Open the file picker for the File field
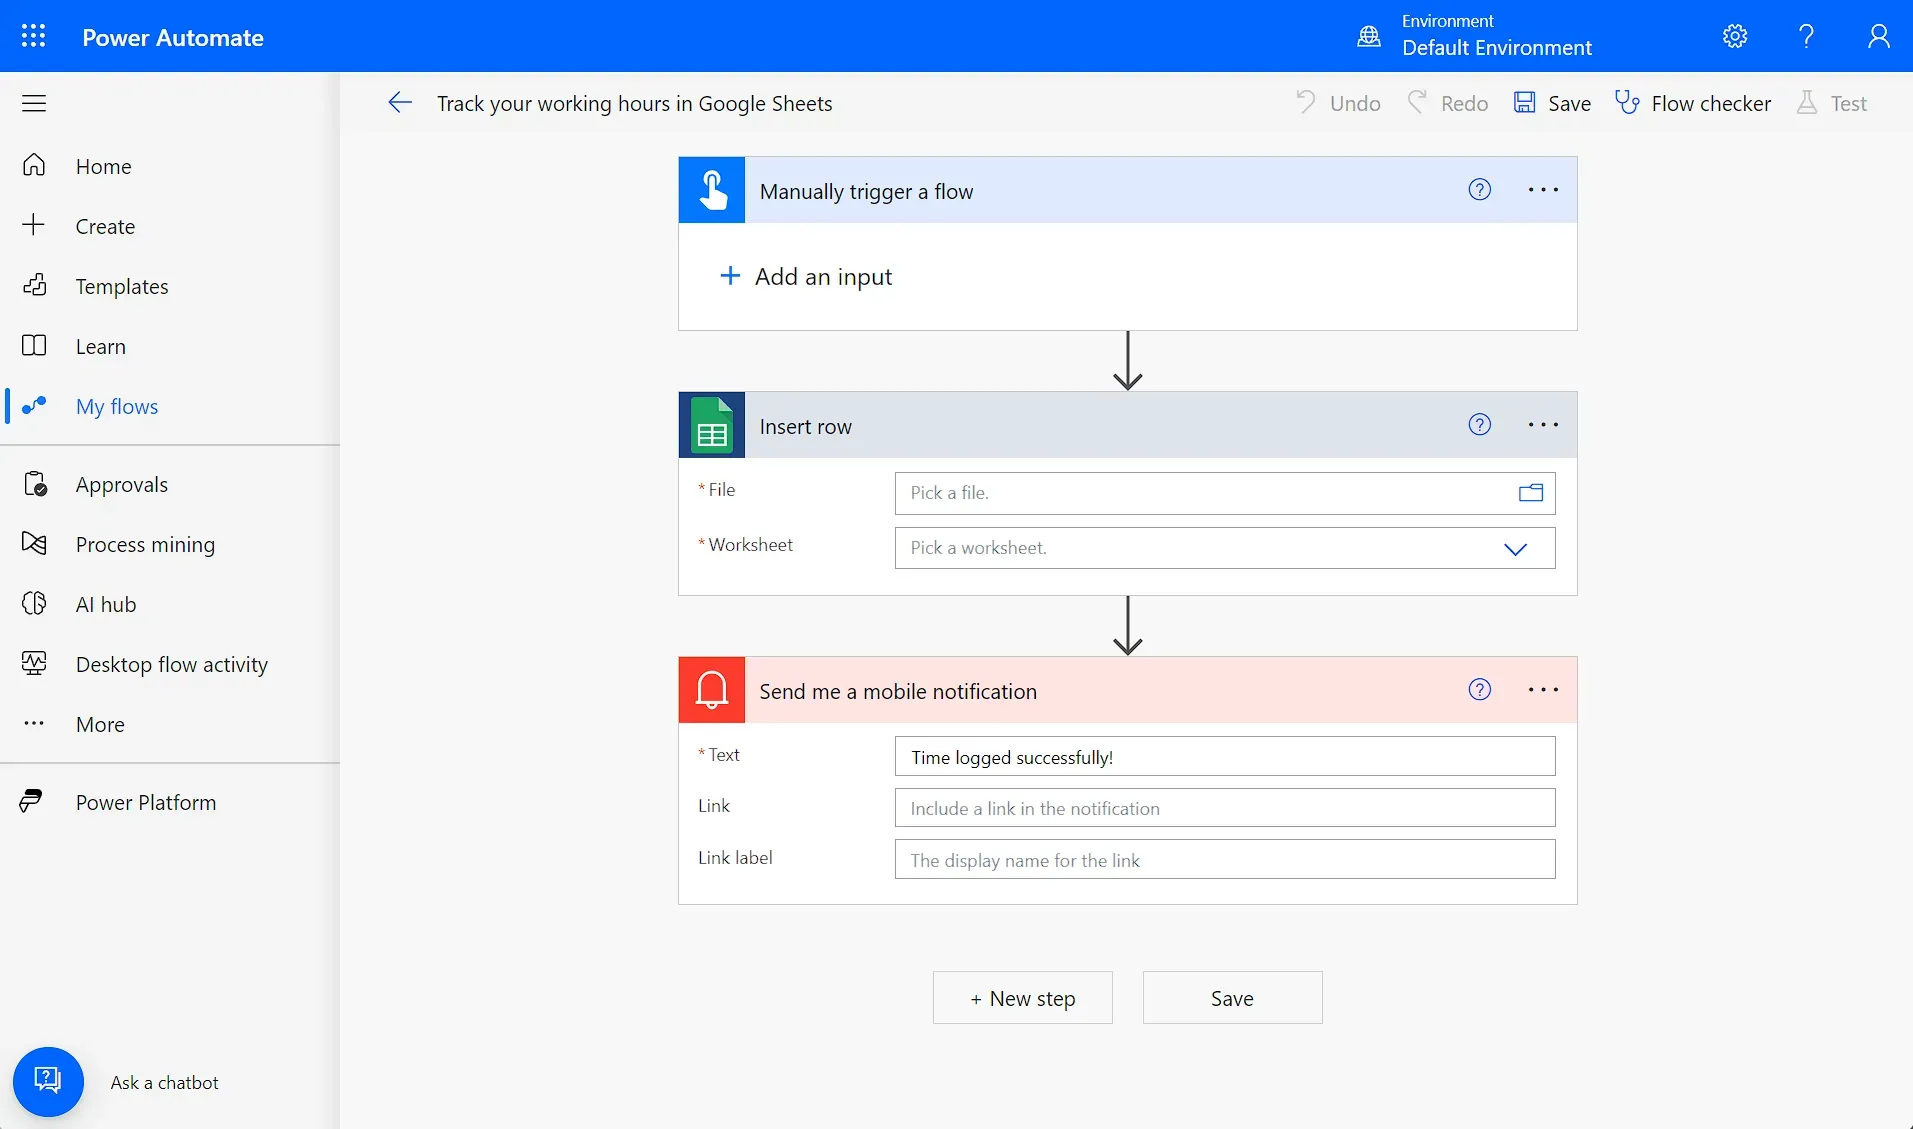 pyautogui.click(x=1530, y=492)
